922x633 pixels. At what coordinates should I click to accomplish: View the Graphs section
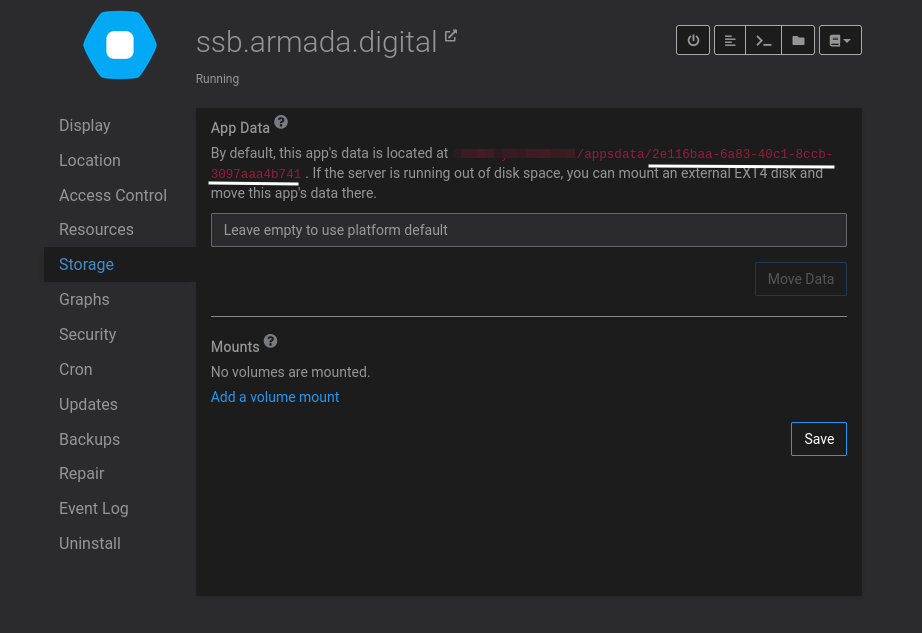pos(84,299)
